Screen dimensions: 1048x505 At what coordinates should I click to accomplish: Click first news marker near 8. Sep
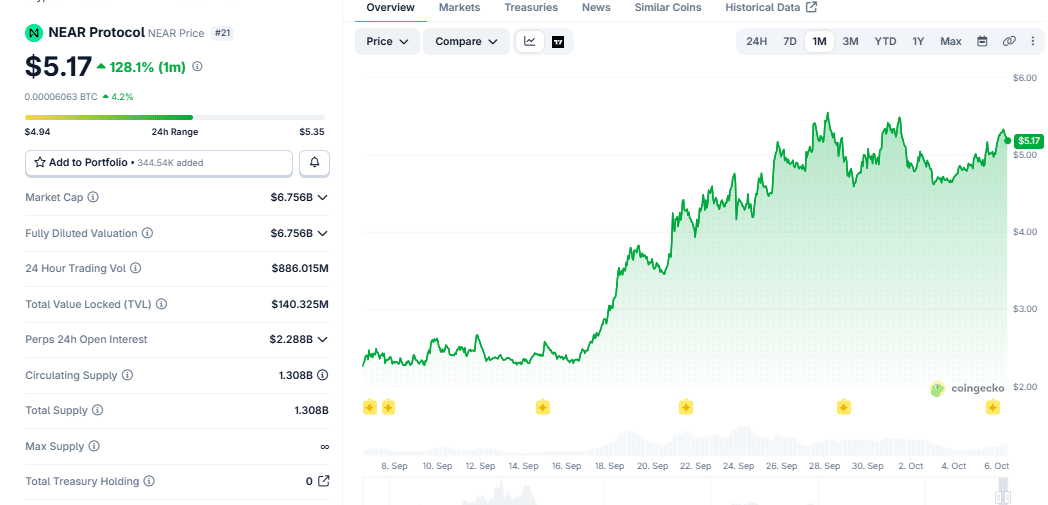pyautogui.click(x=370, y=407)
